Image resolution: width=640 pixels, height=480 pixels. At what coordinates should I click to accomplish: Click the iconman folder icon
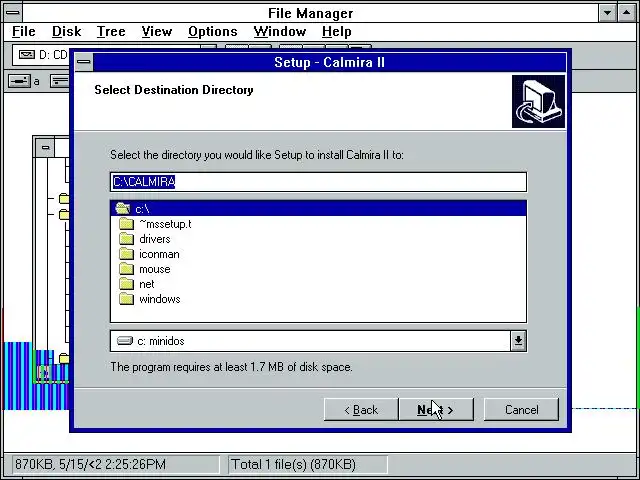tap(127, 254)
